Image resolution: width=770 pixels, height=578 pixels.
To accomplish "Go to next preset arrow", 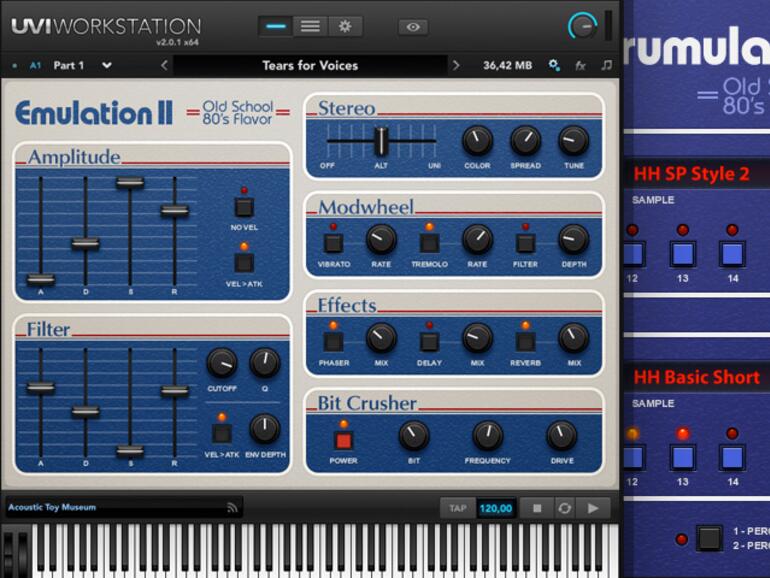I will 456,65.
